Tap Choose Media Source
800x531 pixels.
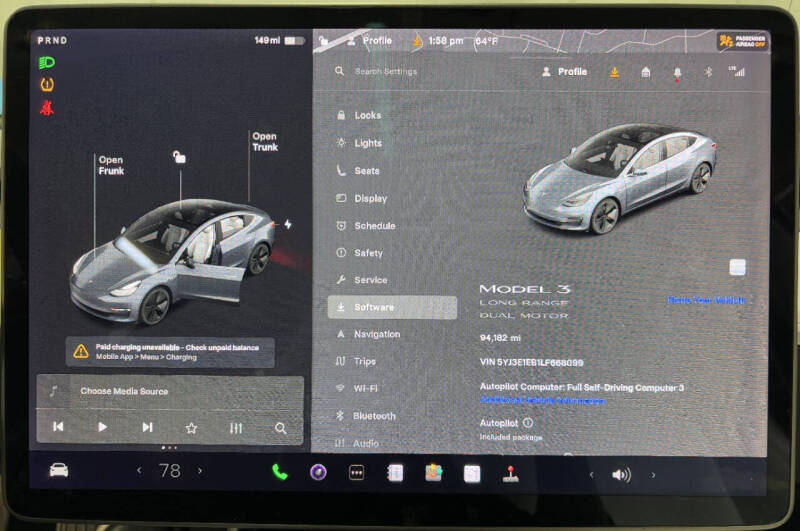pos(124,391)
